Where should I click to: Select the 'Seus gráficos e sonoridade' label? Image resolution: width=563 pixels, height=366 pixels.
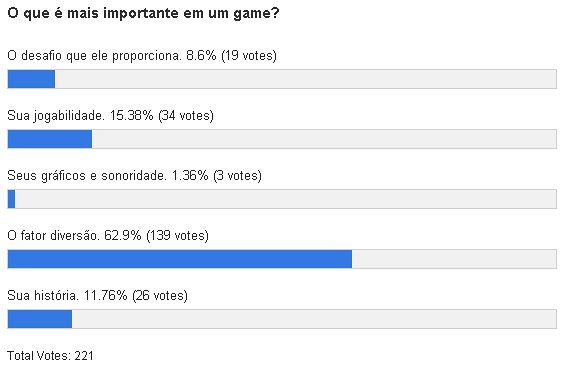click(87, 176)
